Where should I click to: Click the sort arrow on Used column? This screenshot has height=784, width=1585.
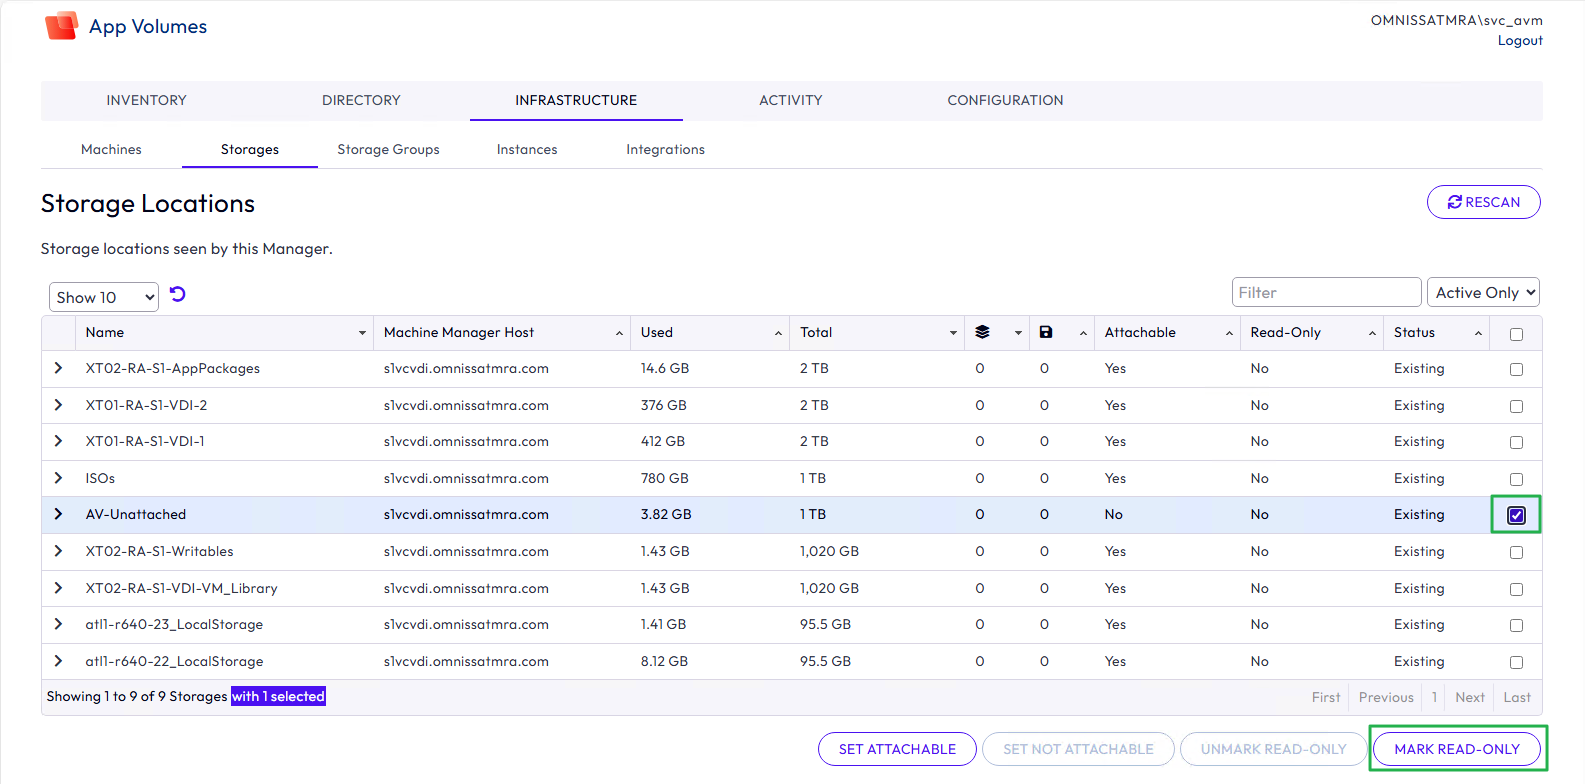(778, 333)
